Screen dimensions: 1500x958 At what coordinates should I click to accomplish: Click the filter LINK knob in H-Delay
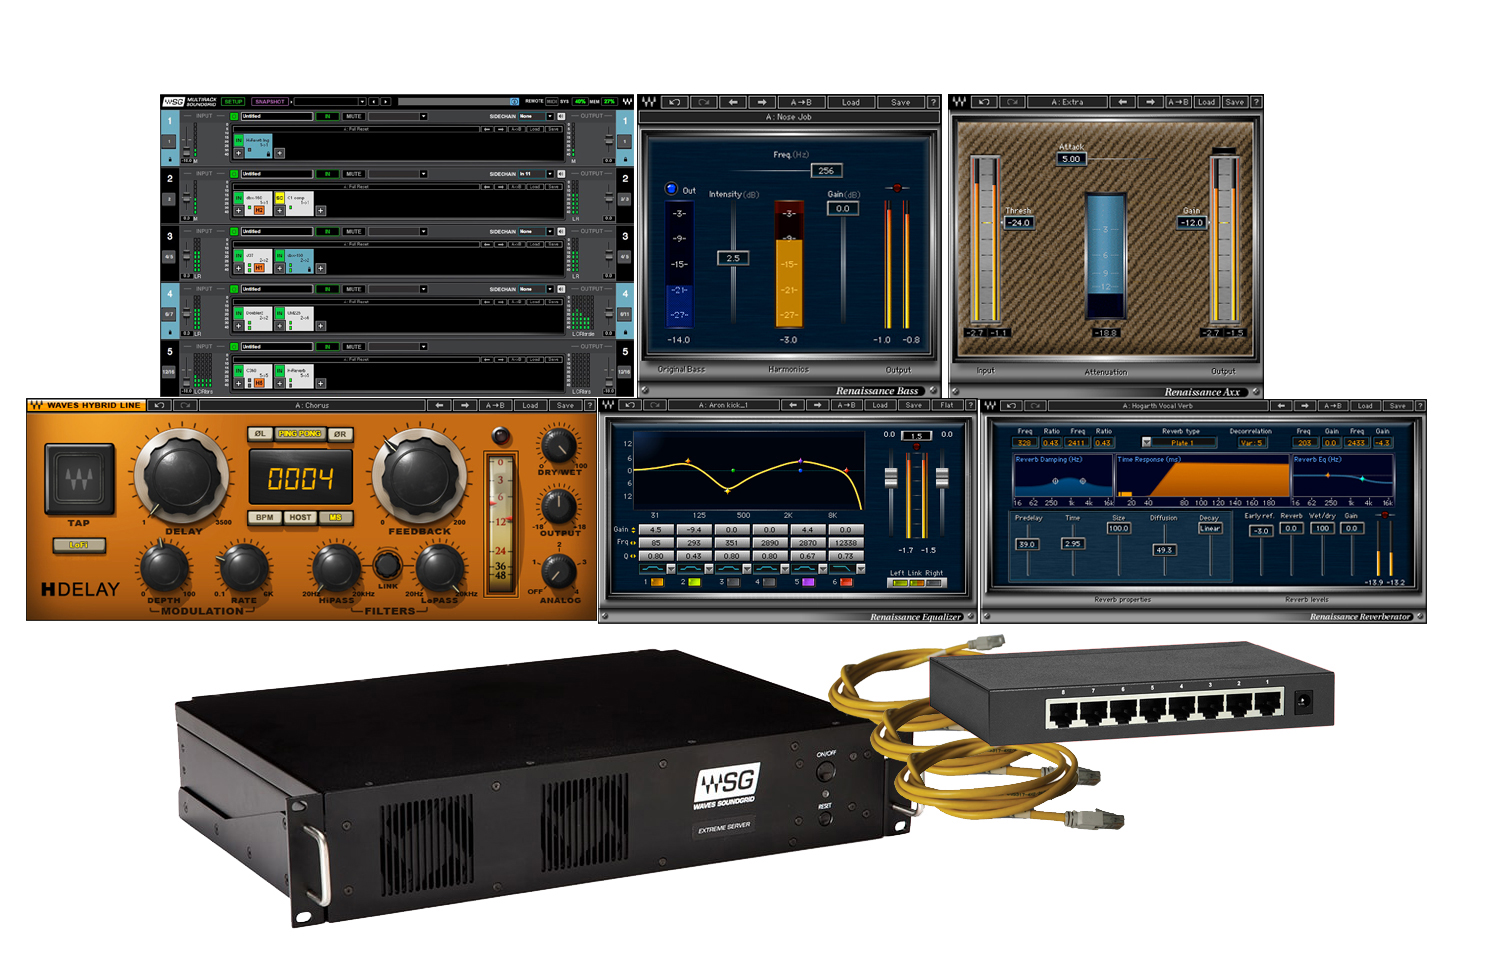[x=387, y=565]
